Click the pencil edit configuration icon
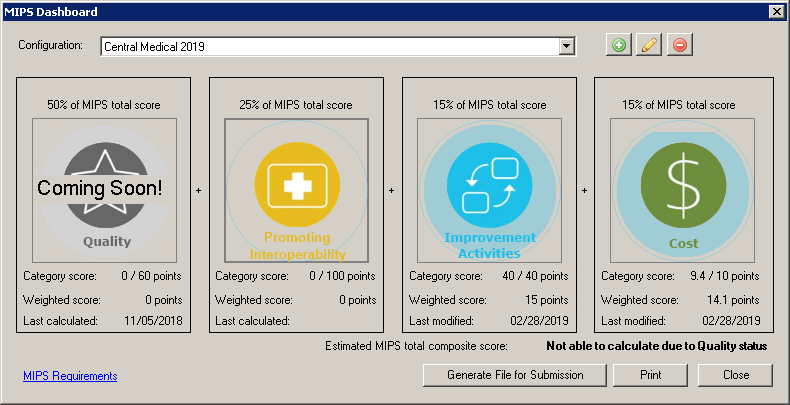This screenshot has width=790, height=405. pyautogui.click(x=650, y=46)
